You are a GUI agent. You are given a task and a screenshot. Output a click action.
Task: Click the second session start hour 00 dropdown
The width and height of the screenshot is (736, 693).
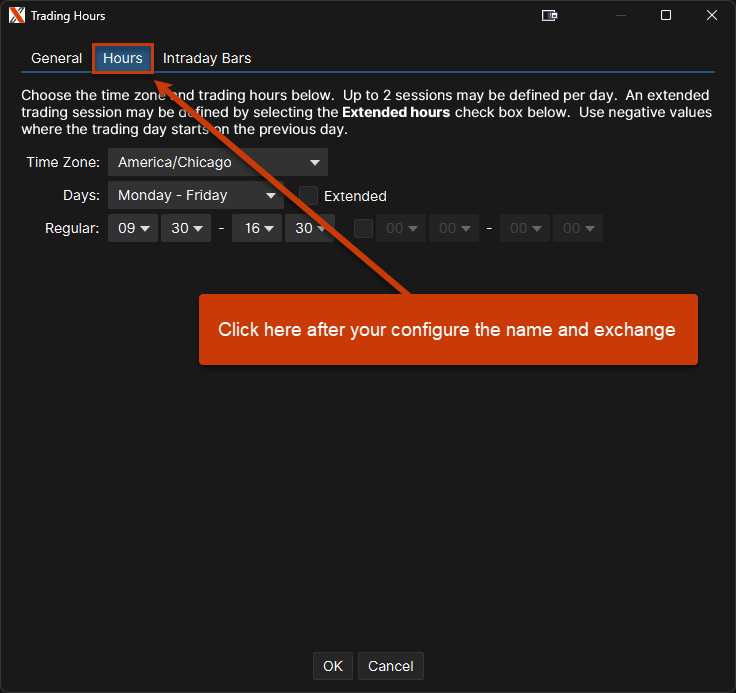[x=401, y=228]
